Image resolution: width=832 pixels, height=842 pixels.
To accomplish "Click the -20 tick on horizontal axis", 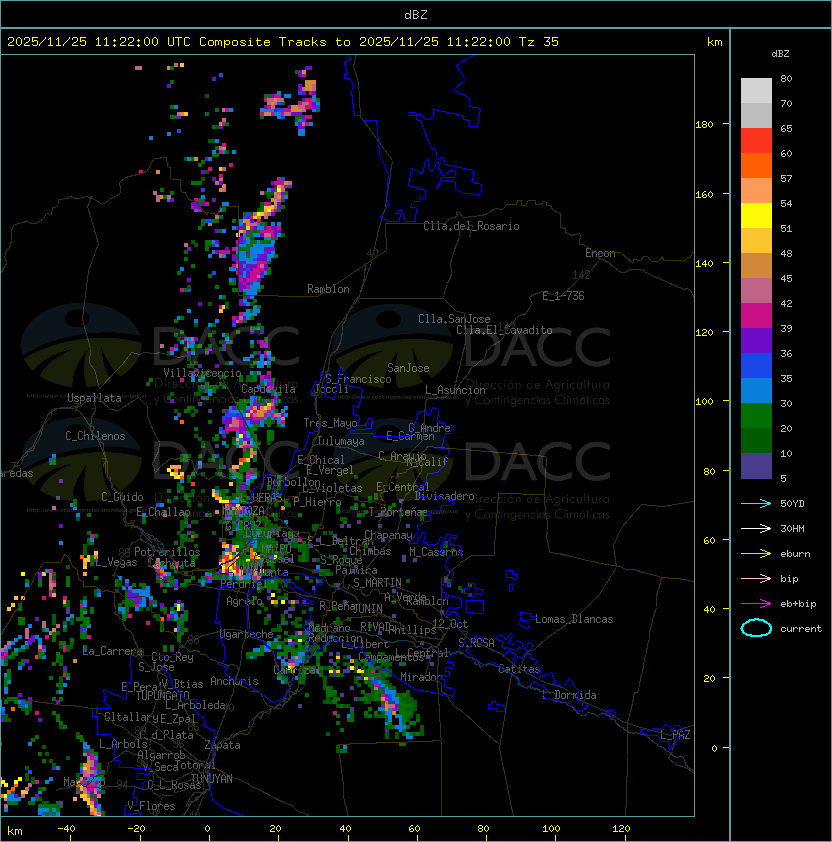I will tap(135, 829).
